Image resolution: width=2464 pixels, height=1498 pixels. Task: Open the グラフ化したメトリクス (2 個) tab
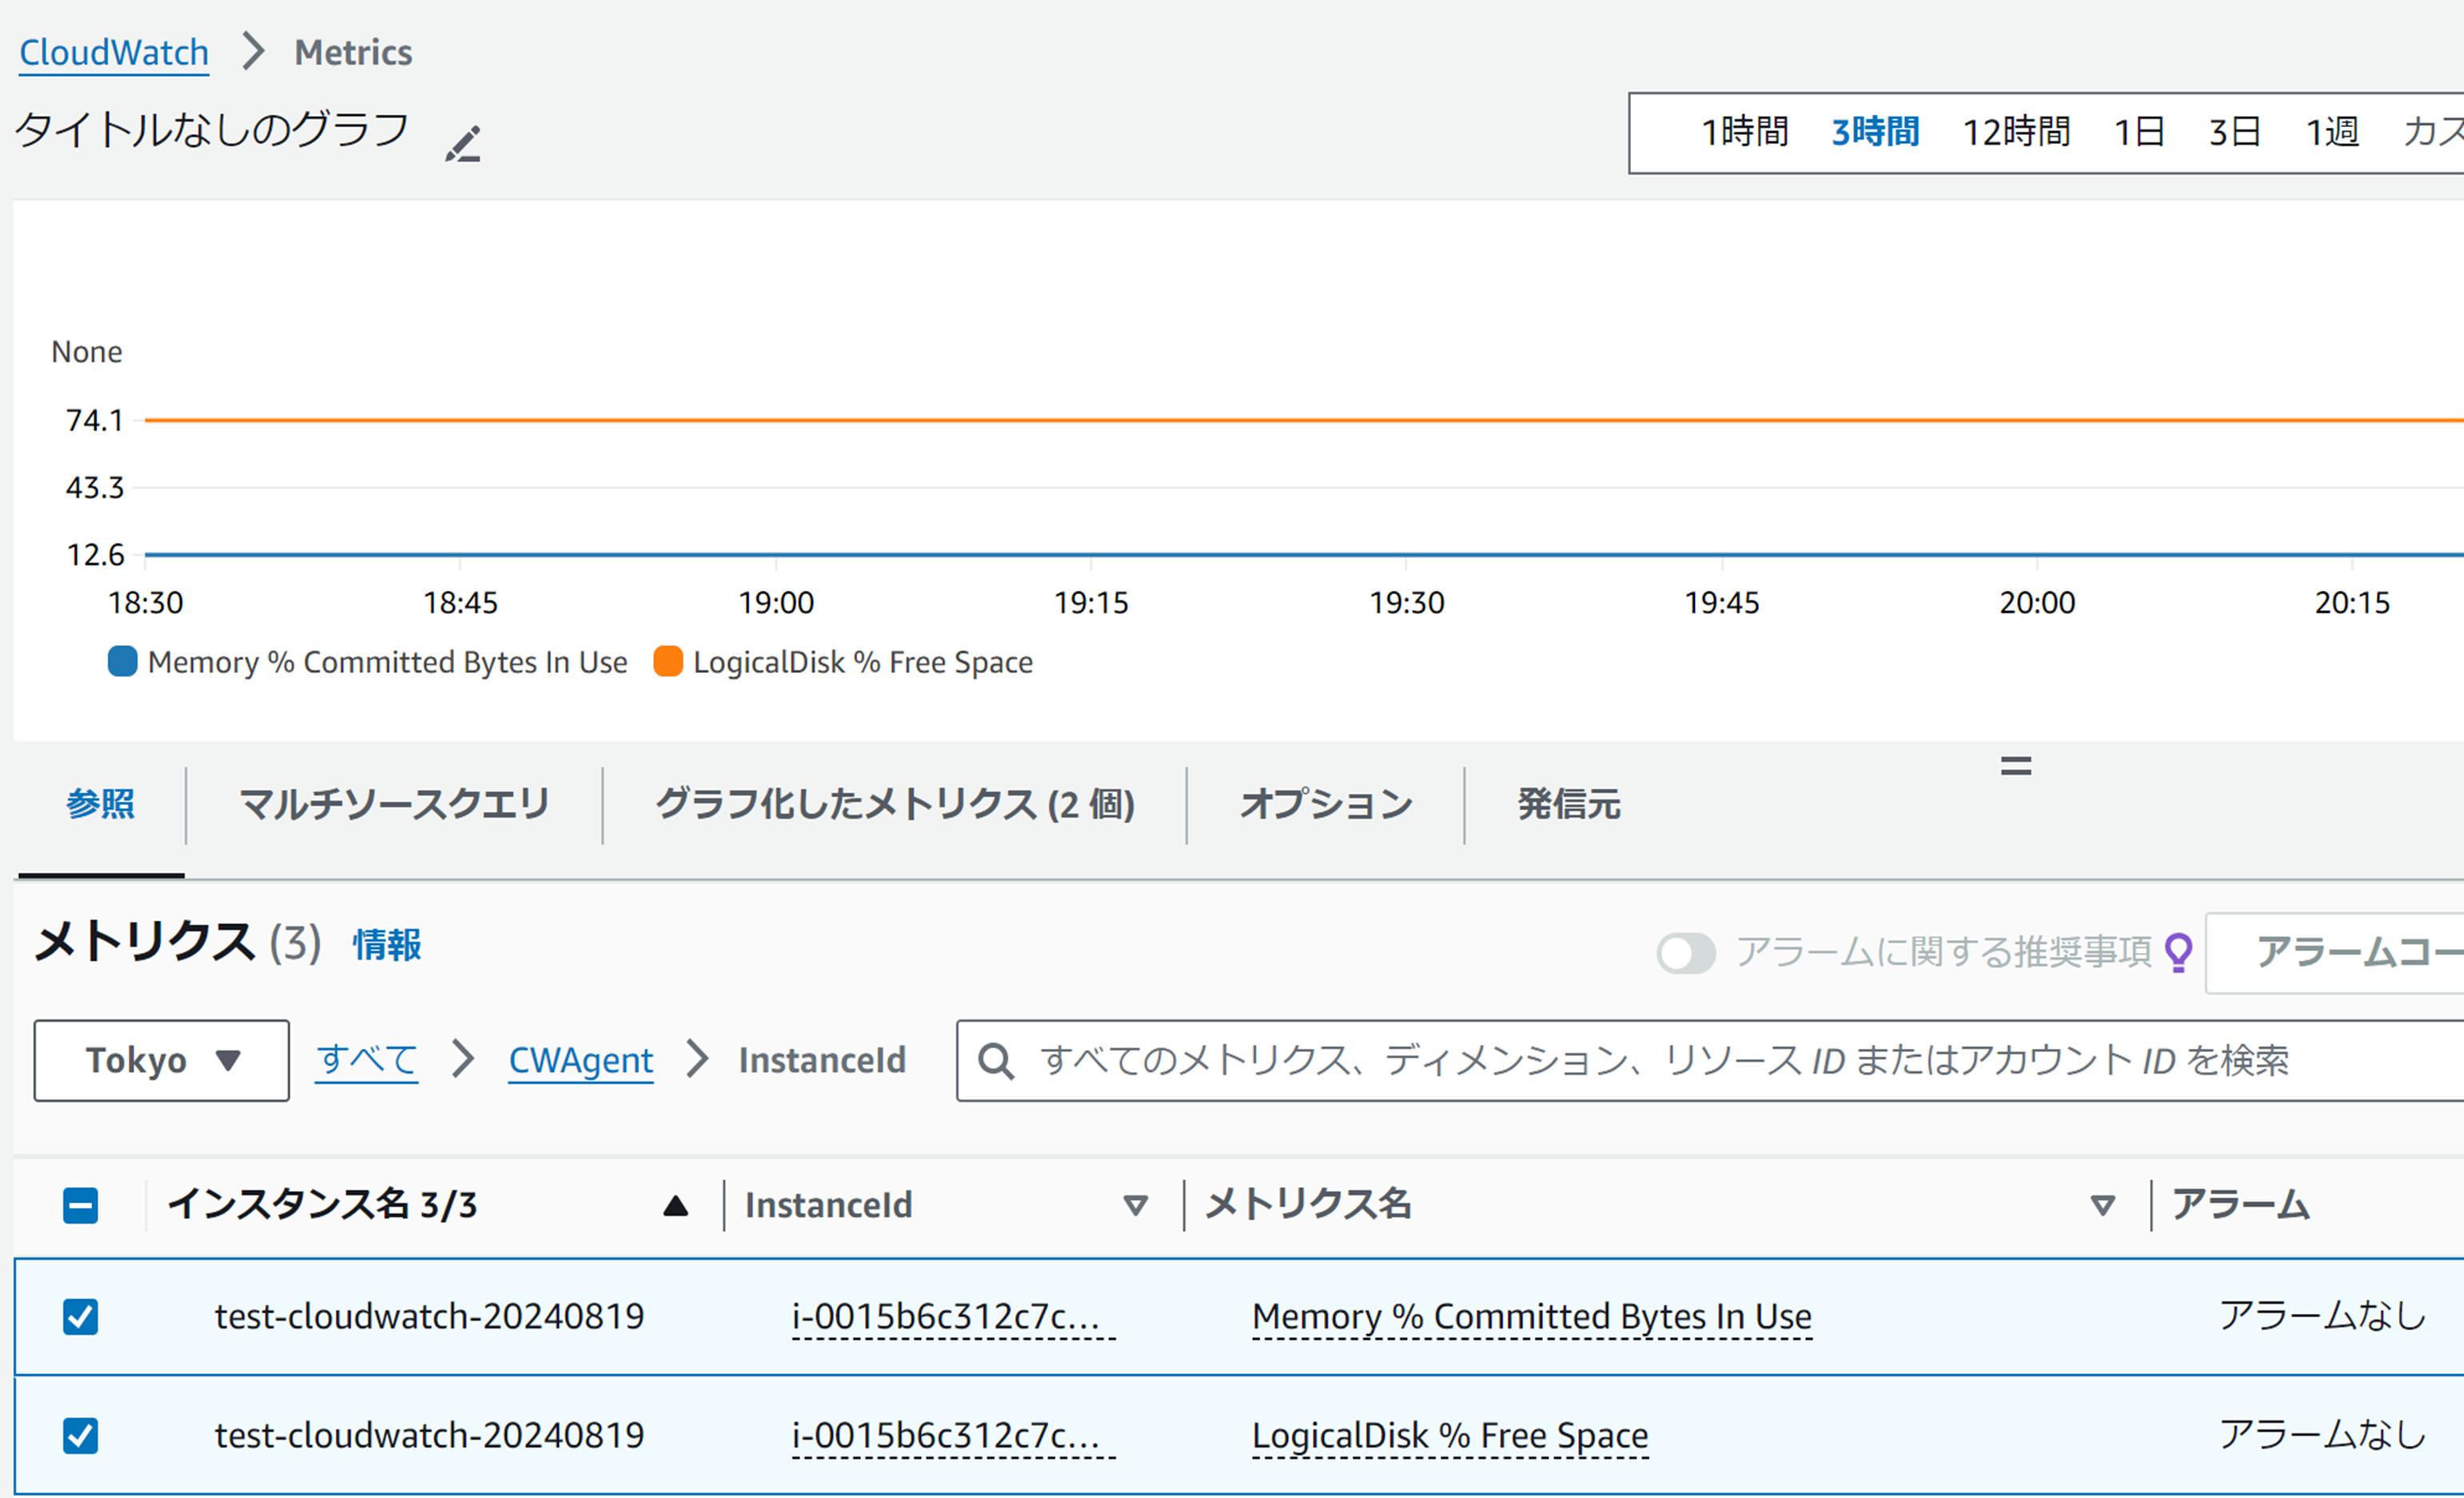click(895, 805)
